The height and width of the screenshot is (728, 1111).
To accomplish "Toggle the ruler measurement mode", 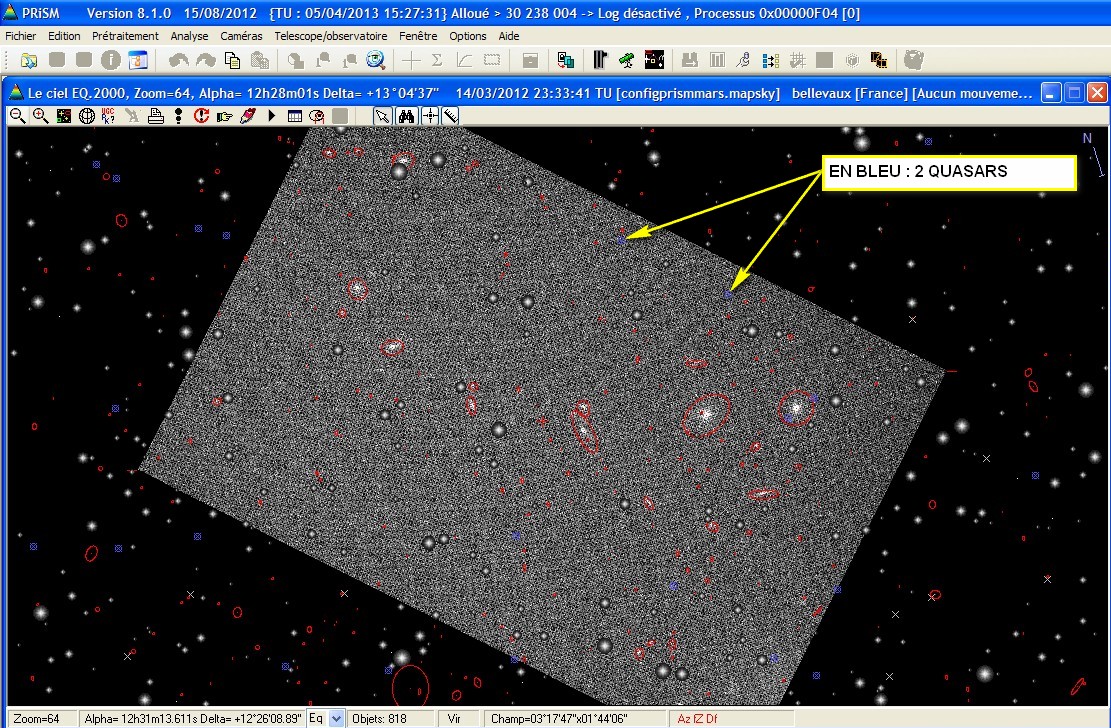I will (x=451, y=116).
